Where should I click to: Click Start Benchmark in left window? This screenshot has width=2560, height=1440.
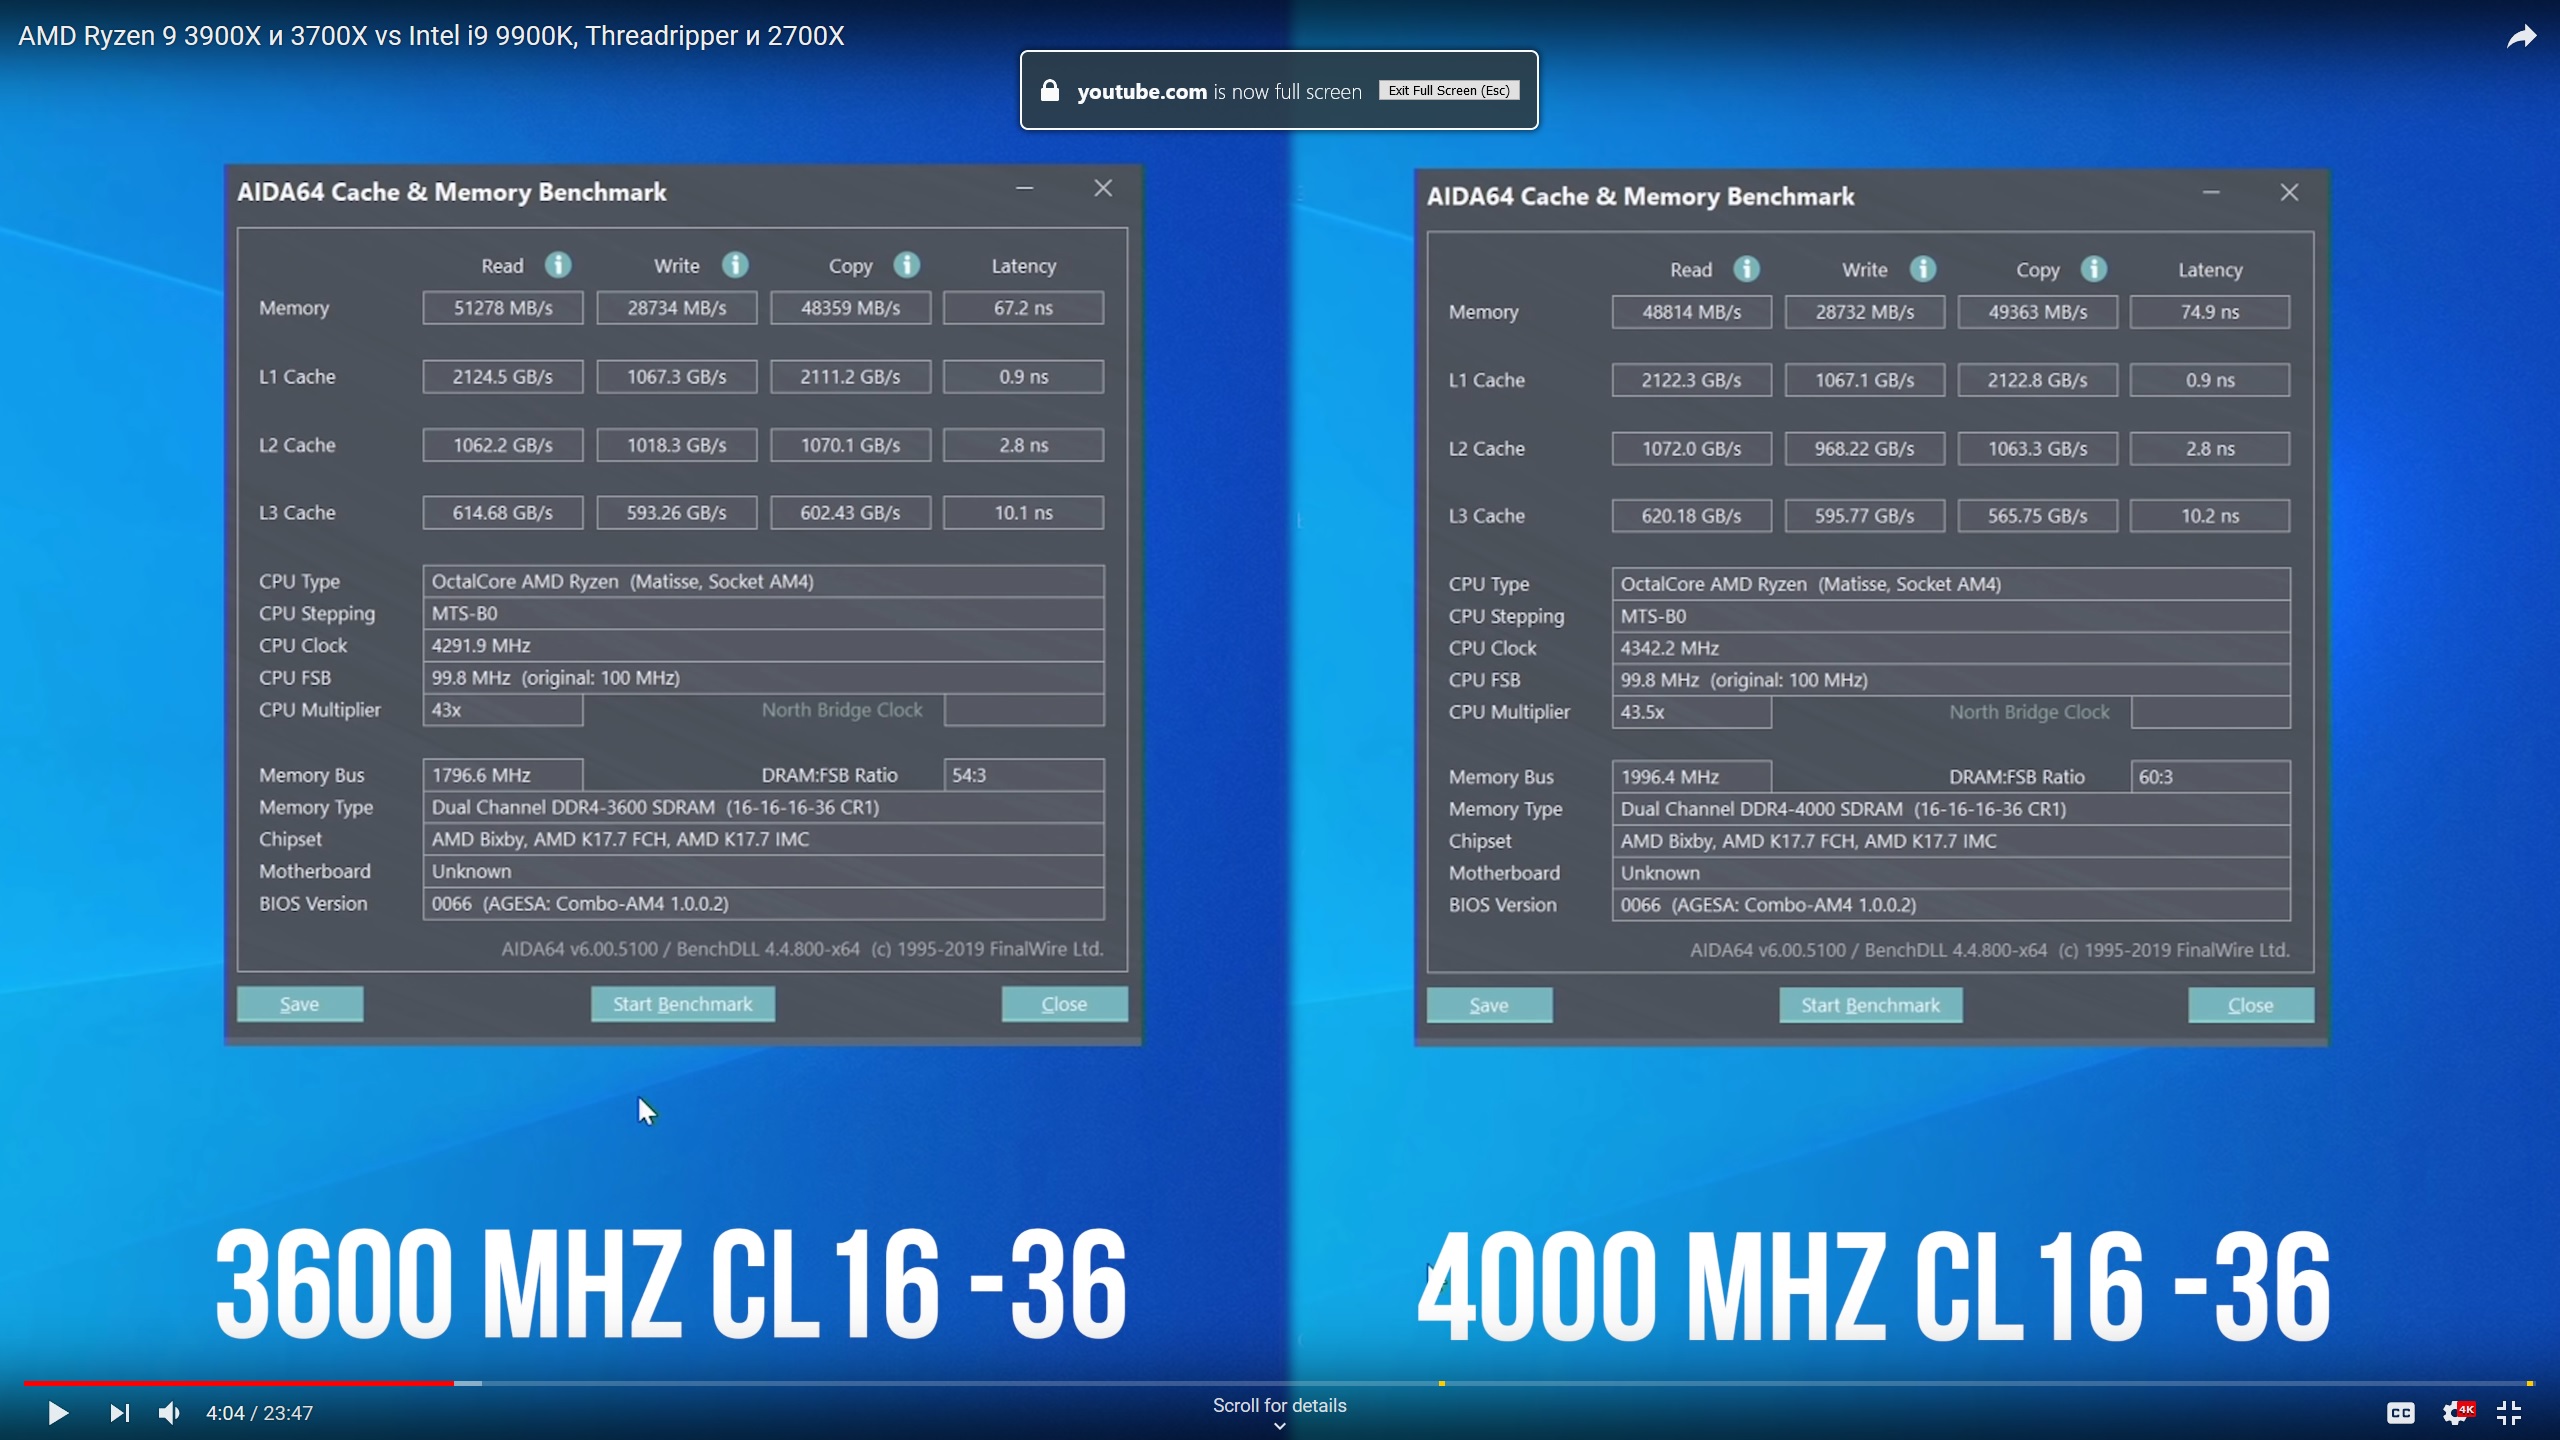(682, 1004)
